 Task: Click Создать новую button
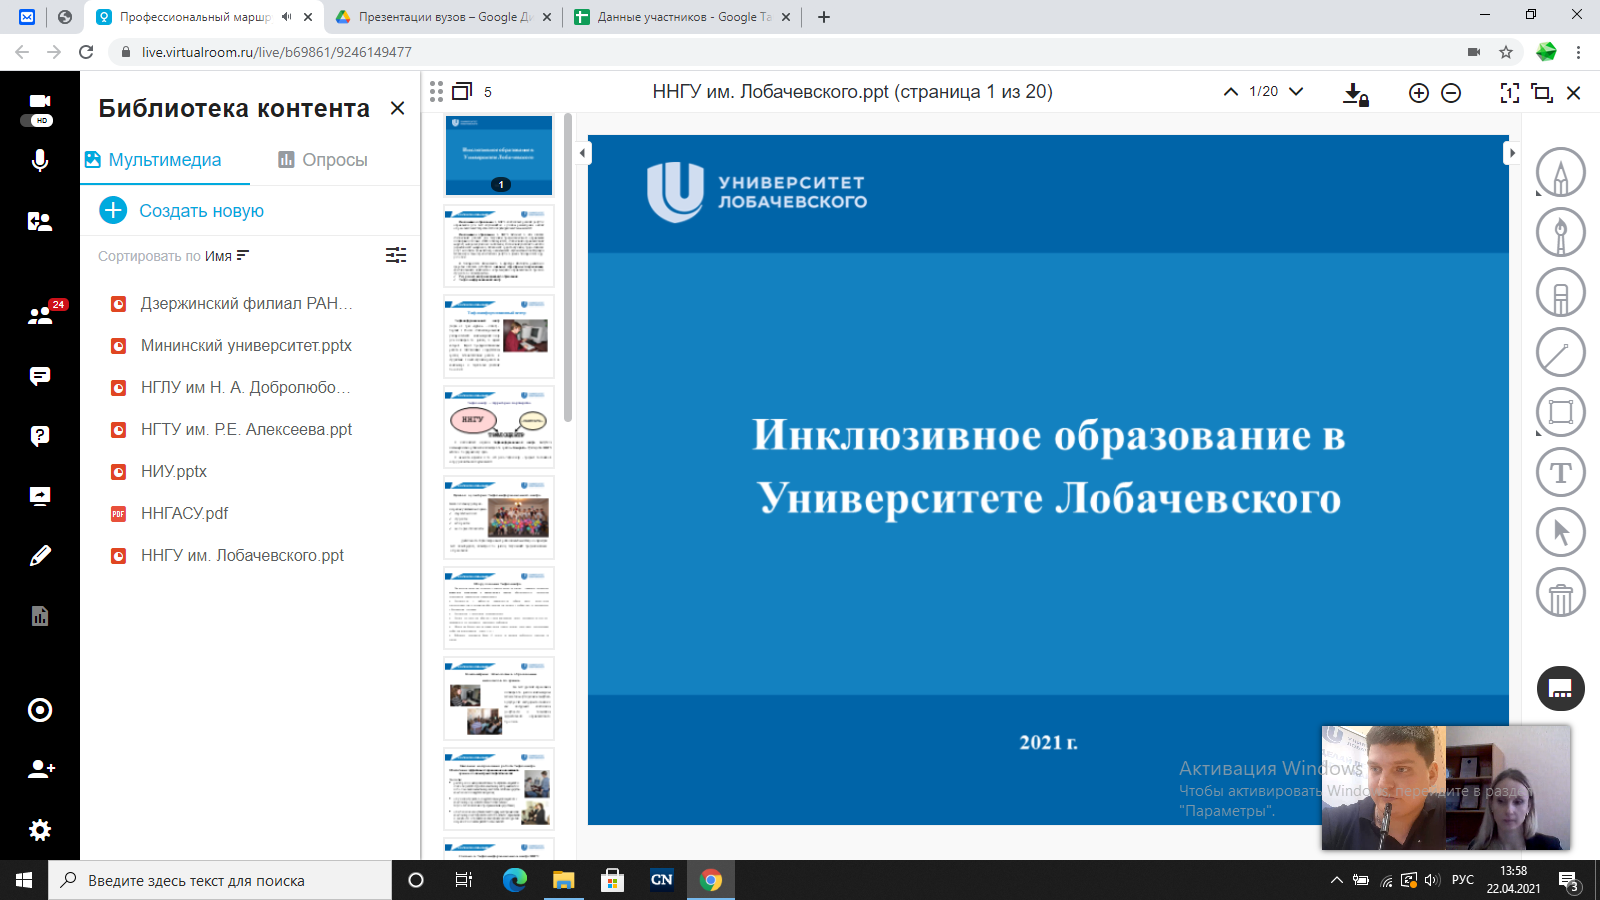click(x=182, y=211)
